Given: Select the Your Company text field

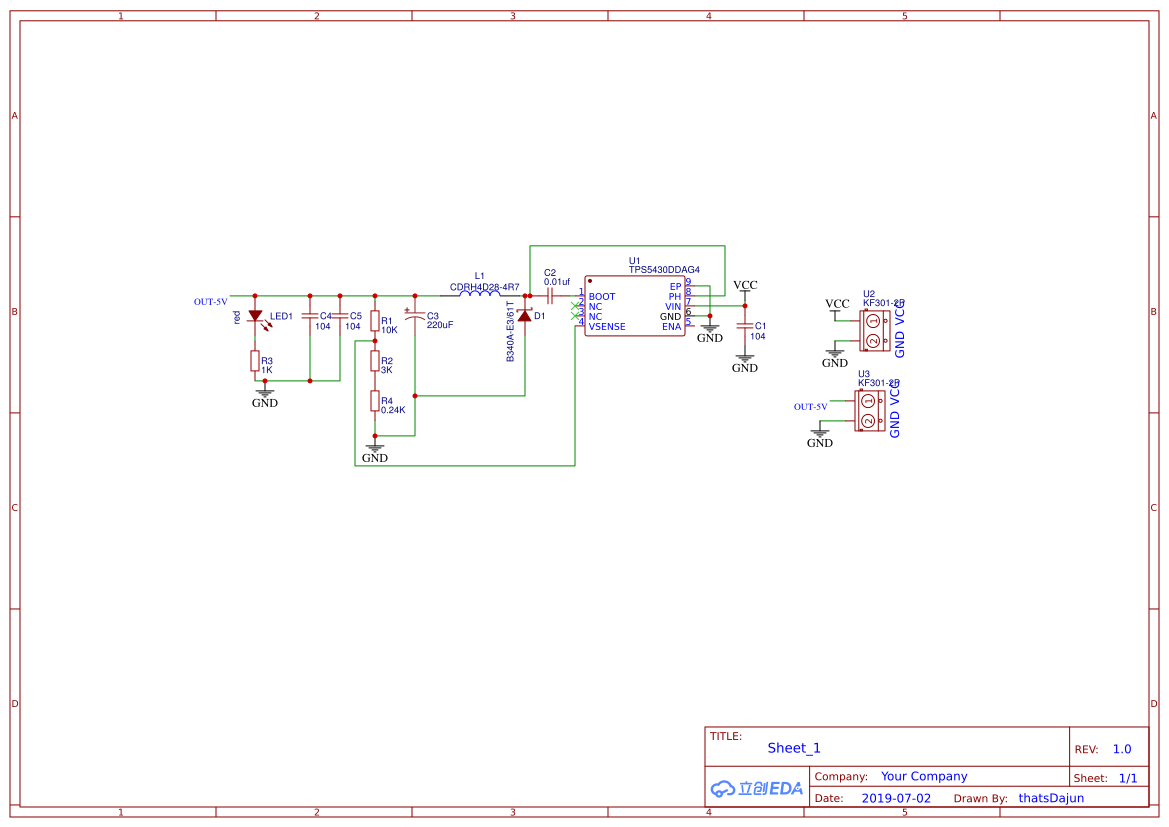Looking at the screenshot, I should 924,776.
